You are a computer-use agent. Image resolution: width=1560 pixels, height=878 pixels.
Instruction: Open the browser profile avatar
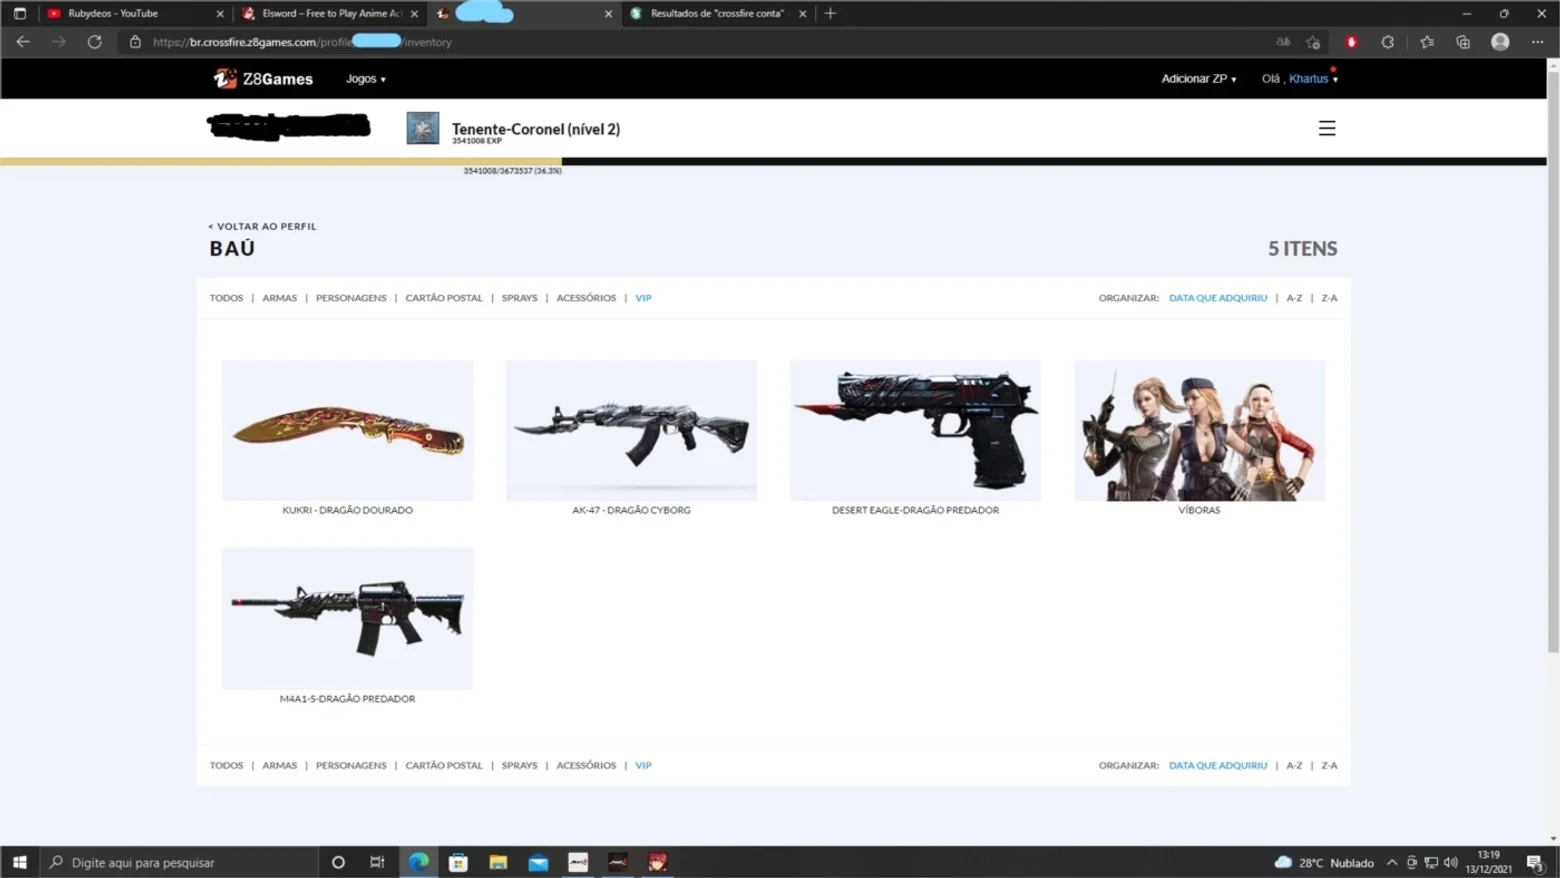[1500, 42]
